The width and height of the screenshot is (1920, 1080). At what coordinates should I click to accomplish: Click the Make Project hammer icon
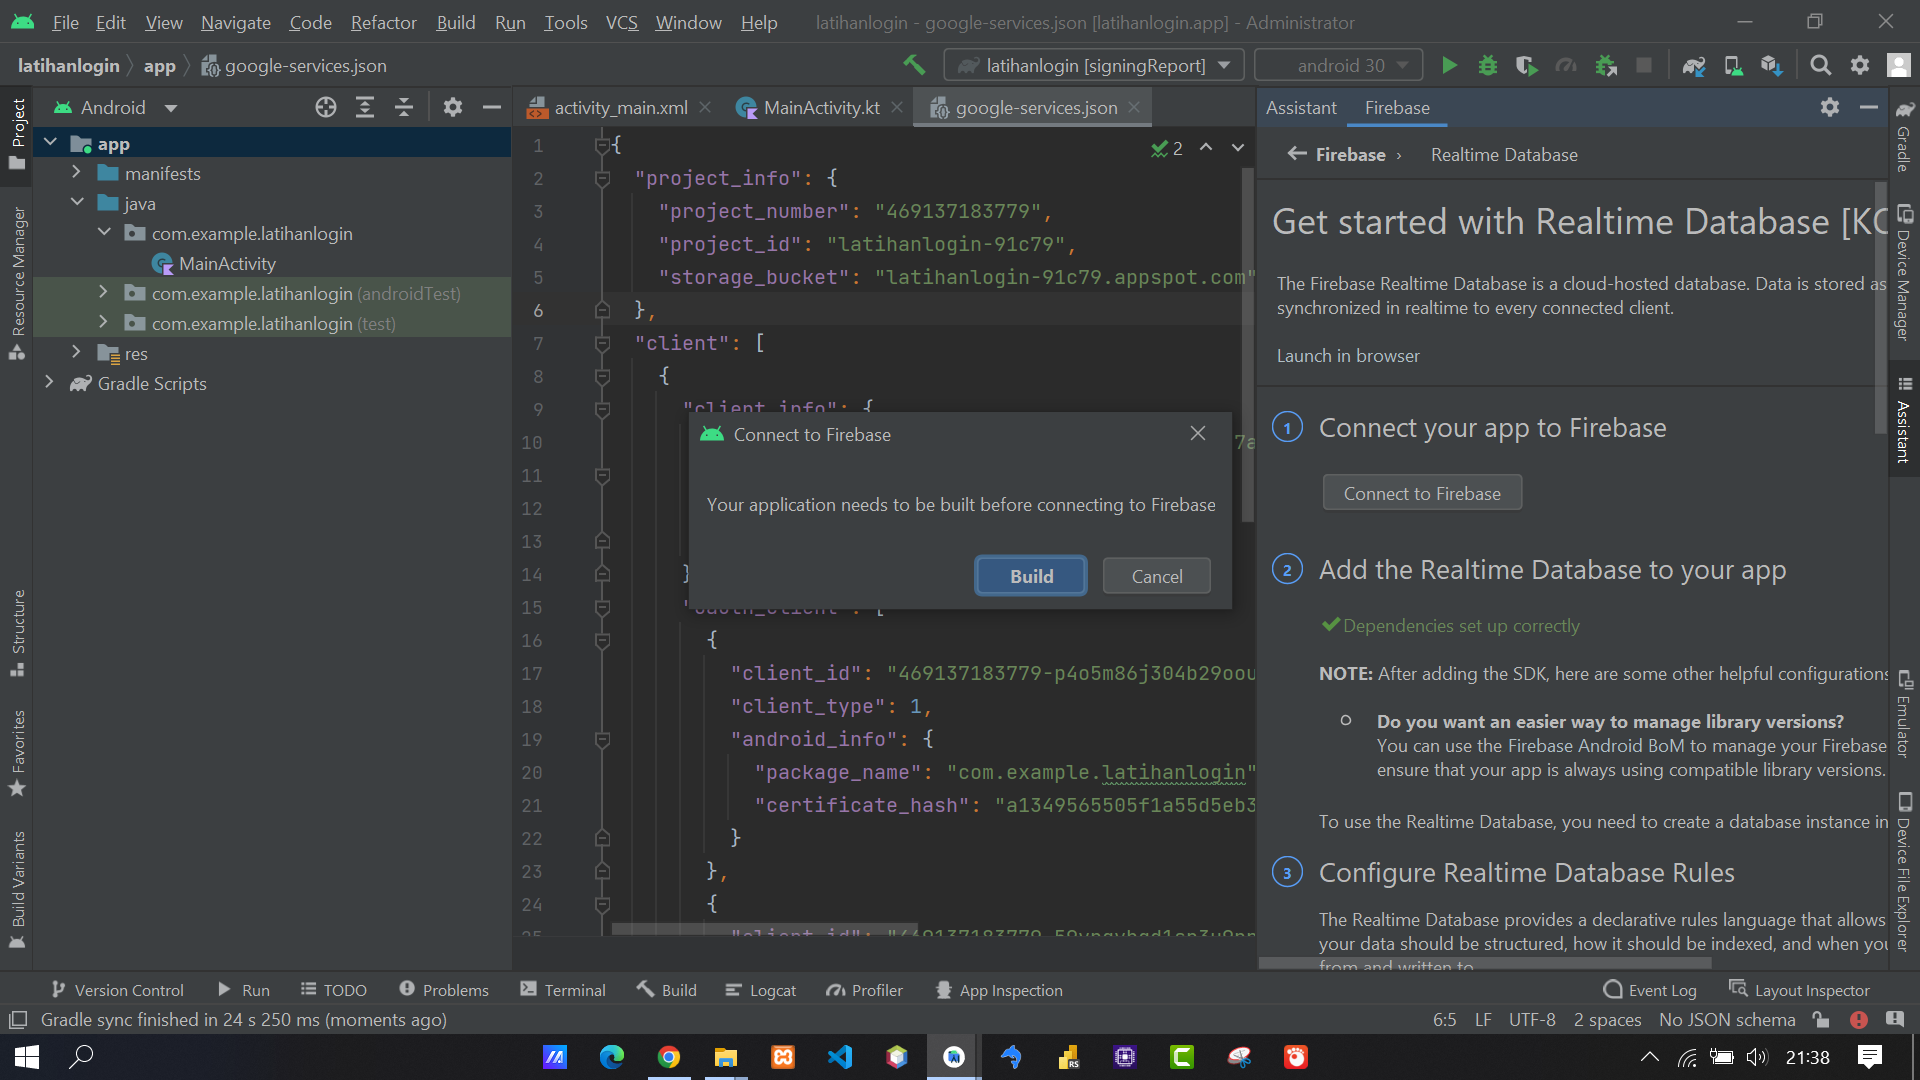913,65
